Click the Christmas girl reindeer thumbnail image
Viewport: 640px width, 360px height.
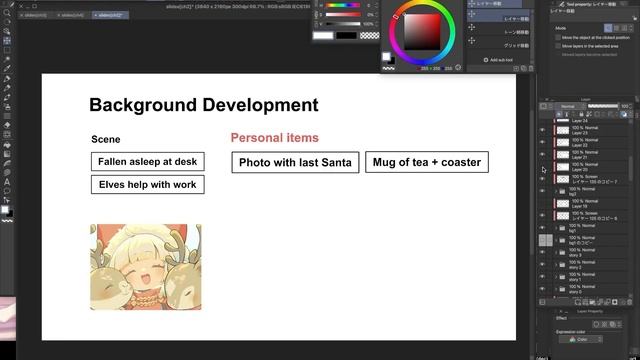[x=146, y=267]
